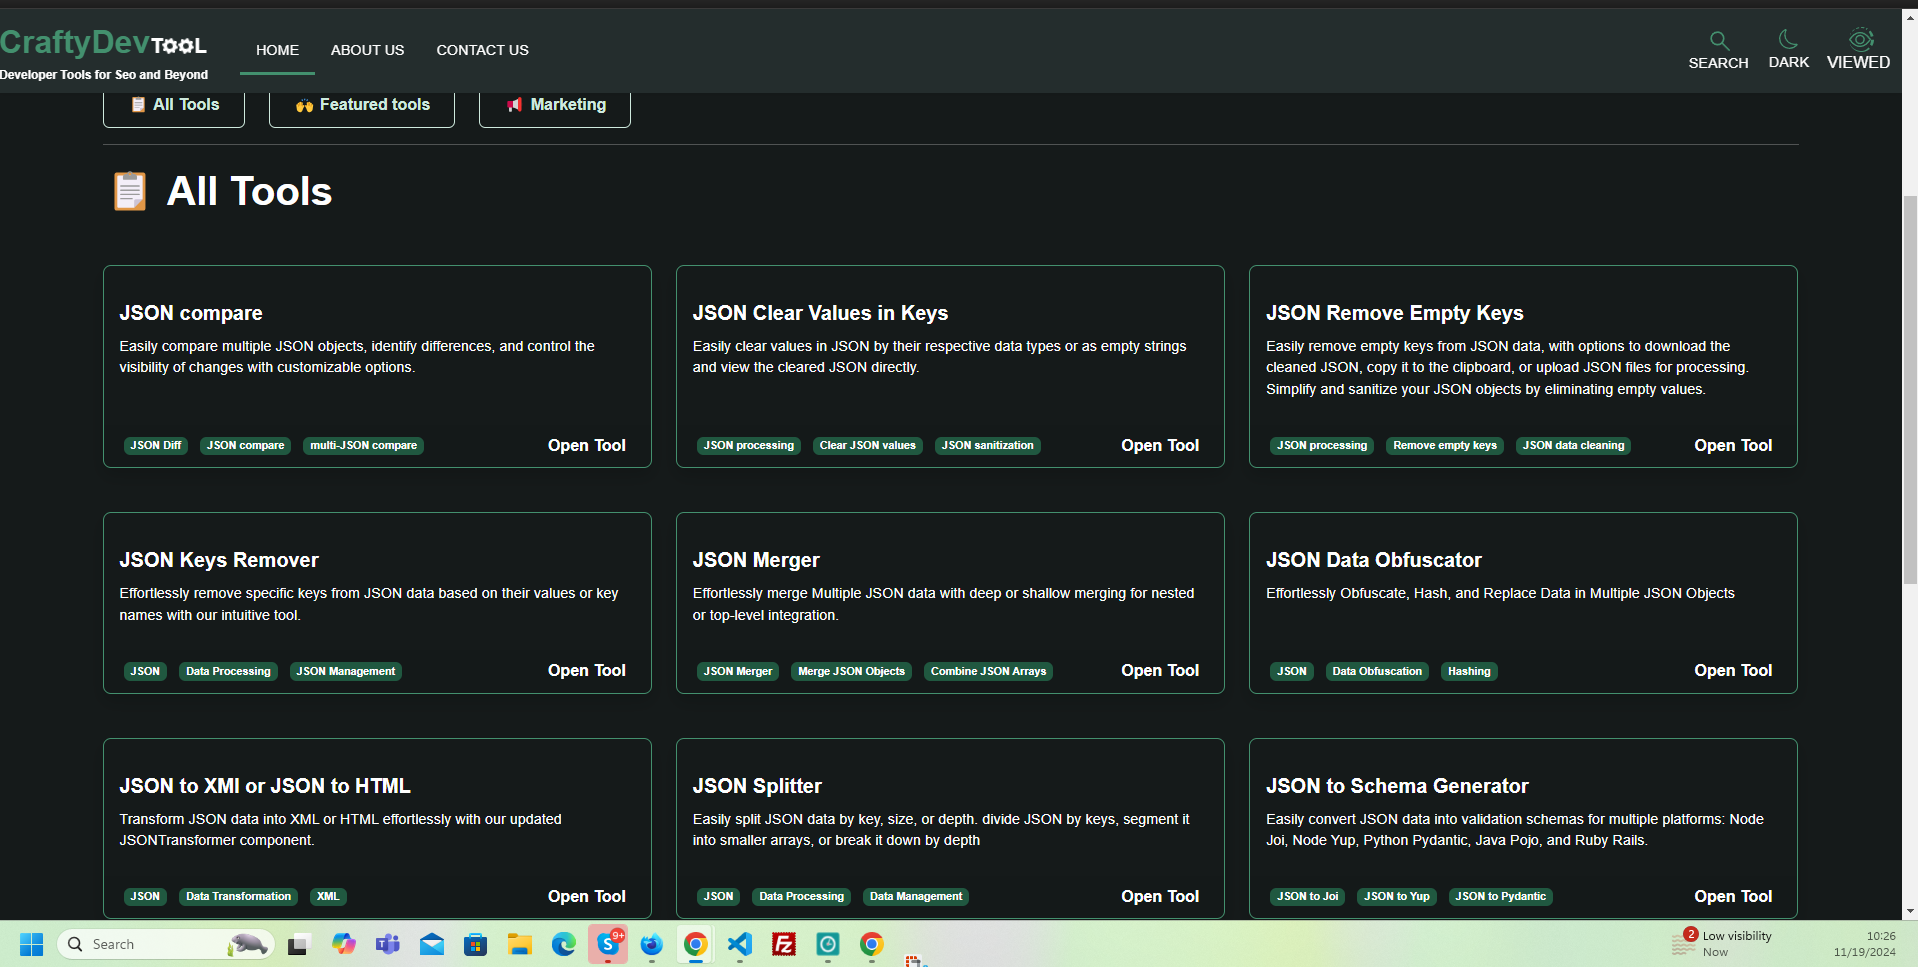Open Tool for JSON Clear Values in Keys

click(x=1159, y=445)
